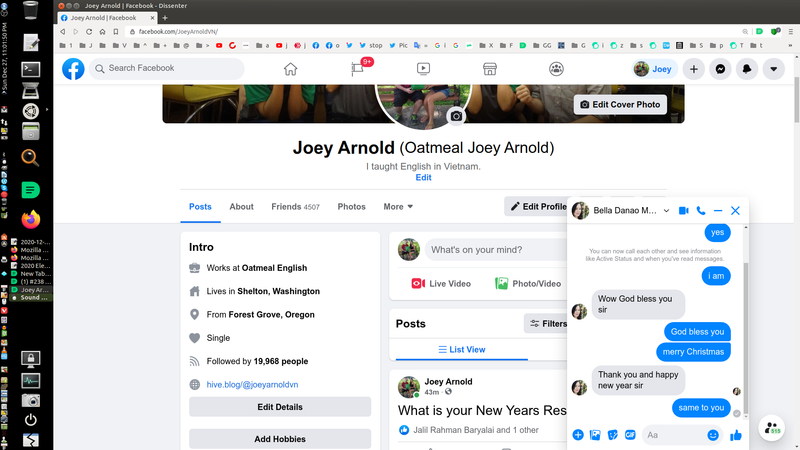The width and height of the screenshot is (800, 450).
Task: Send a thumbs-up like in chat
Action: pyautogui.click(x=737, y=435)
